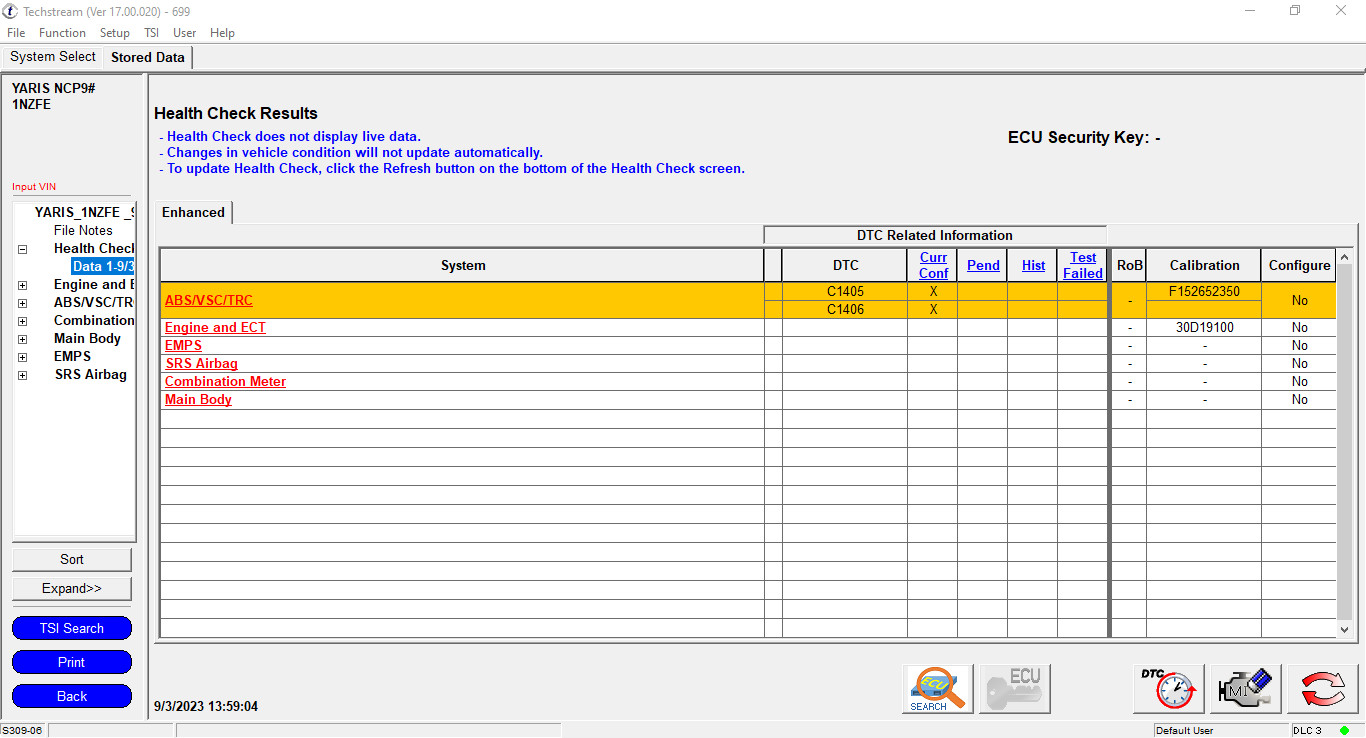This screenshot has width=1366, height=738.
Task: Click the red Input VIN label
Action: click(x=34, y=187)
